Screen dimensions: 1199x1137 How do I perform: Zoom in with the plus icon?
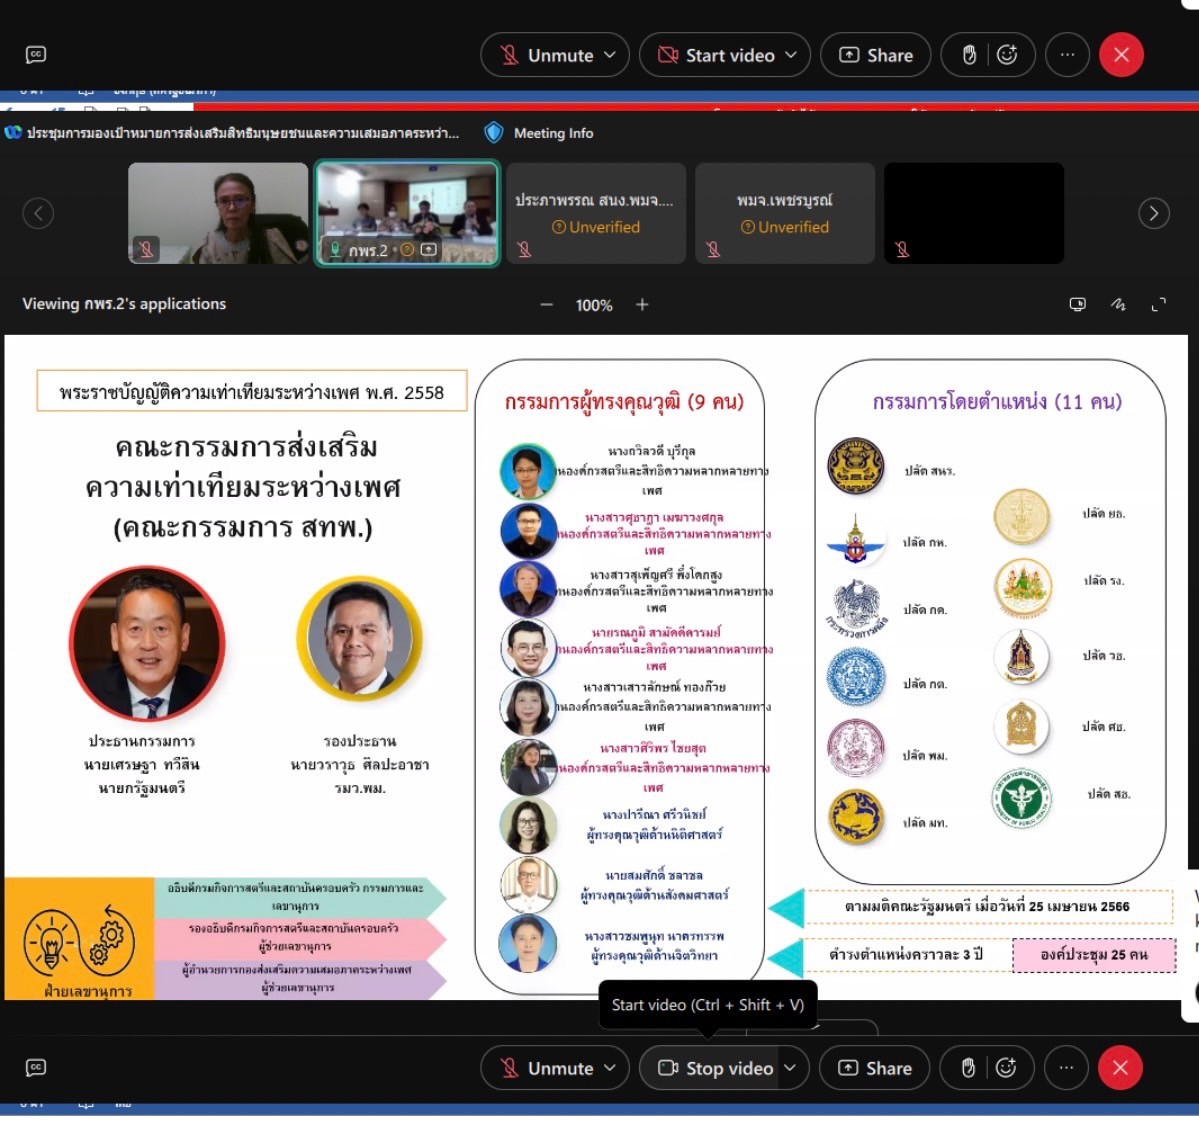(x=642, y=305)
